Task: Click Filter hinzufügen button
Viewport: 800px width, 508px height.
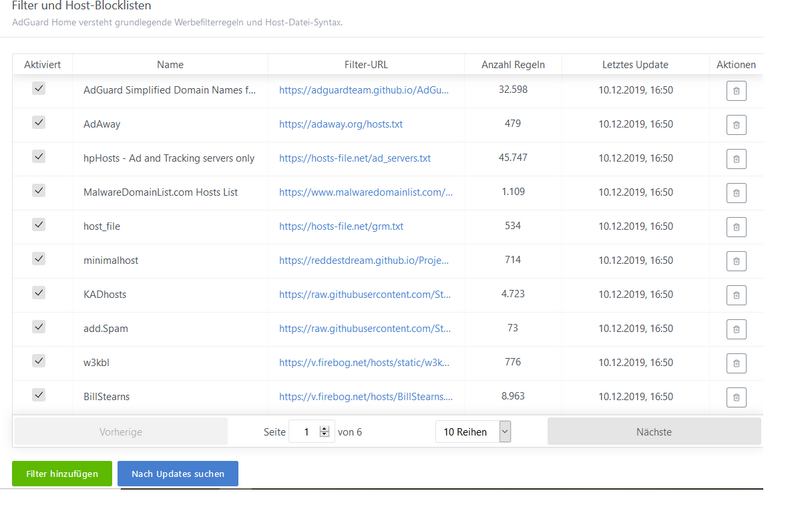Action: pos(61,474)
